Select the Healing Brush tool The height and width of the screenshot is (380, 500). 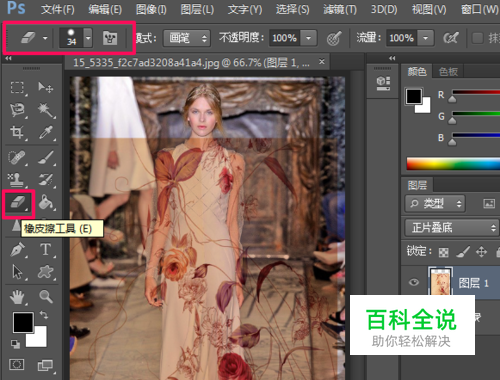pyautogui.click(x=17, y=157)
